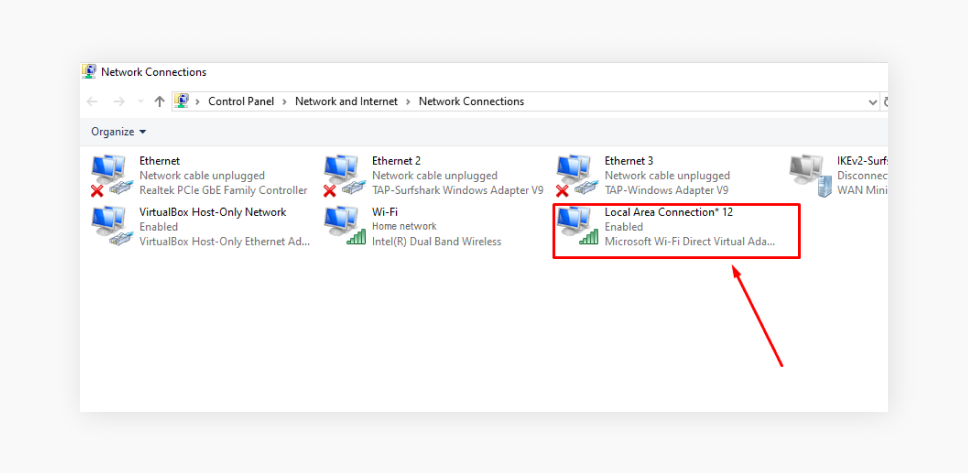This screenshot has width=968, height=473.
Task: Click the Ethernet 2 adapter icon
Action: 344,176
